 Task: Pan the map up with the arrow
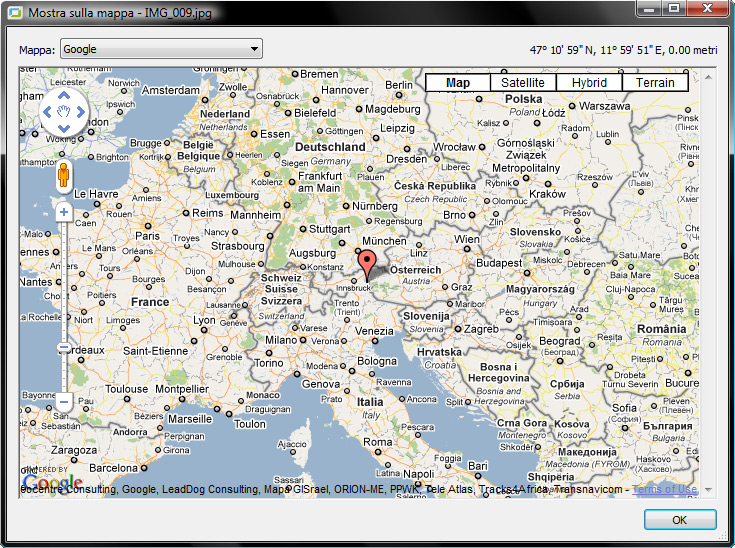(x=64, y=96)
